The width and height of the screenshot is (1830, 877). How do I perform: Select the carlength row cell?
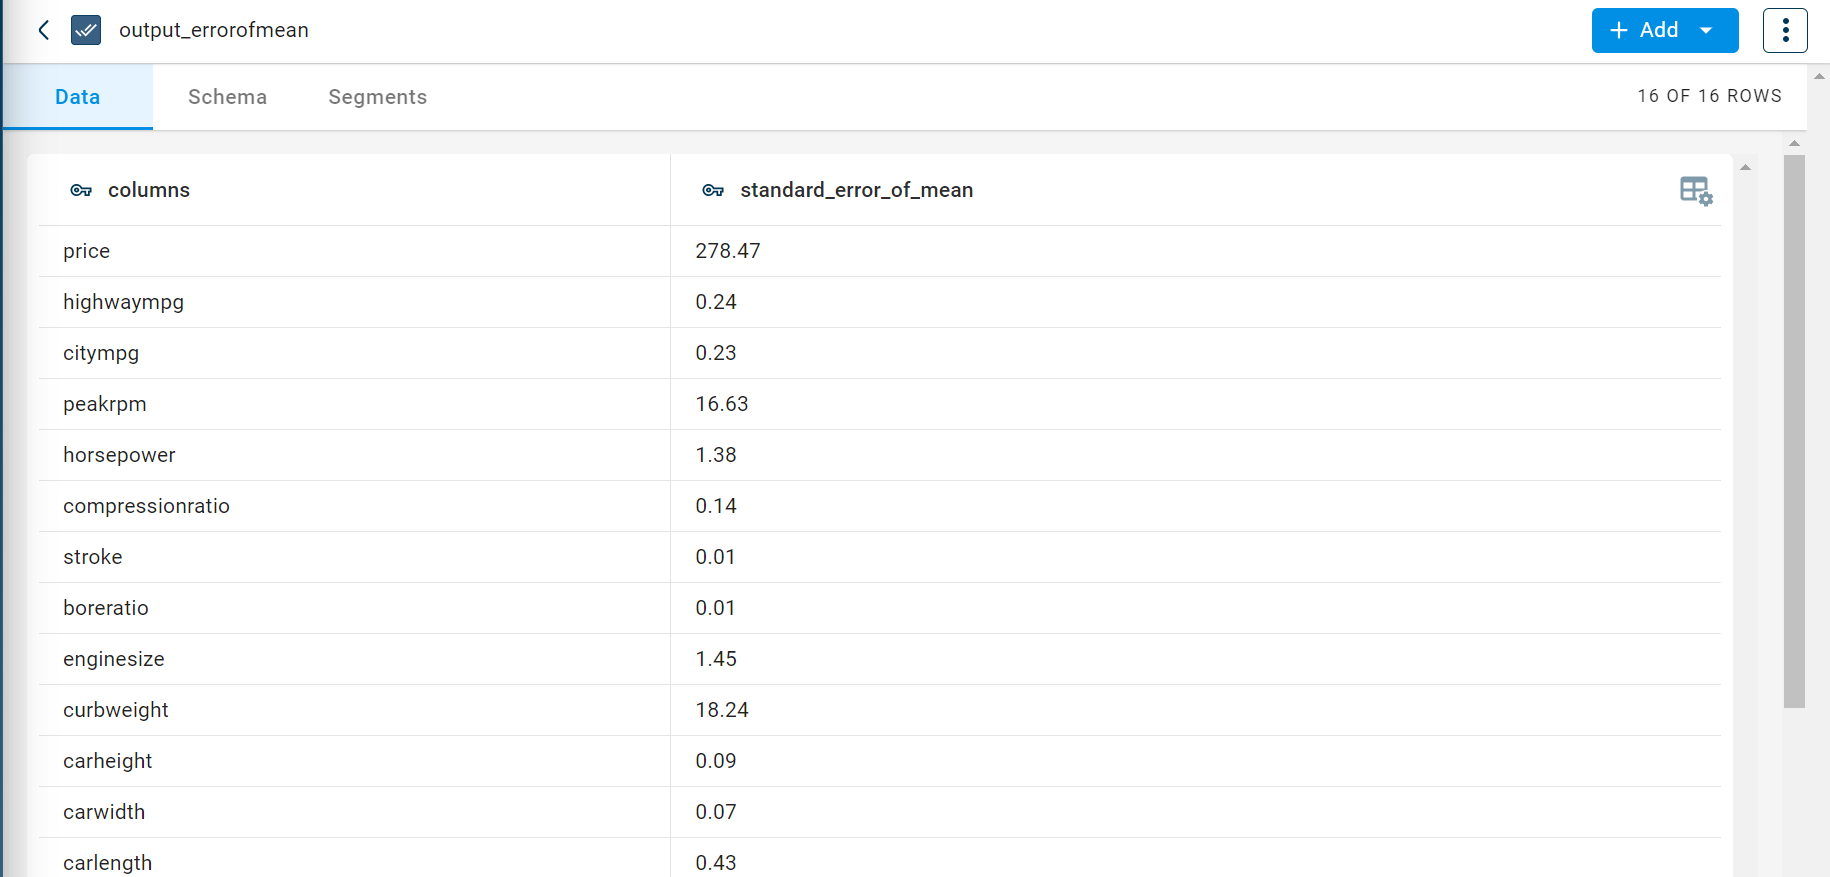(354, 858)
